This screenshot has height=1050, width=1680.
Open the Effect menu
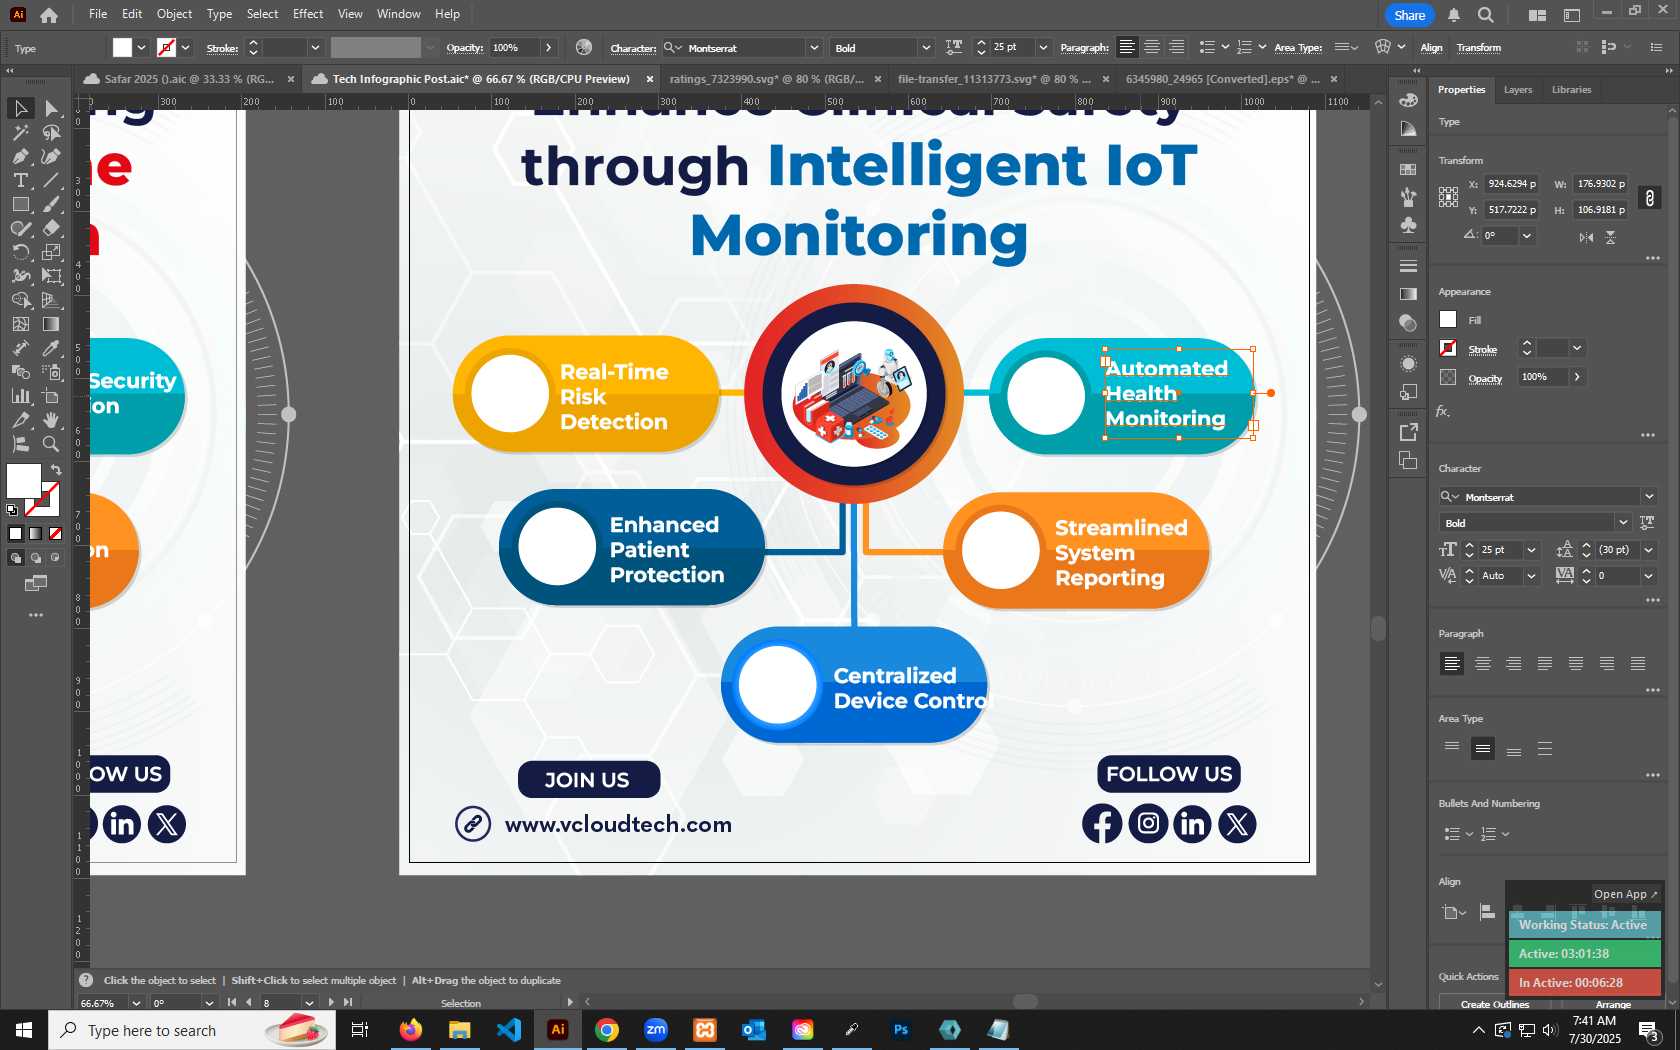tap(308, 14)
